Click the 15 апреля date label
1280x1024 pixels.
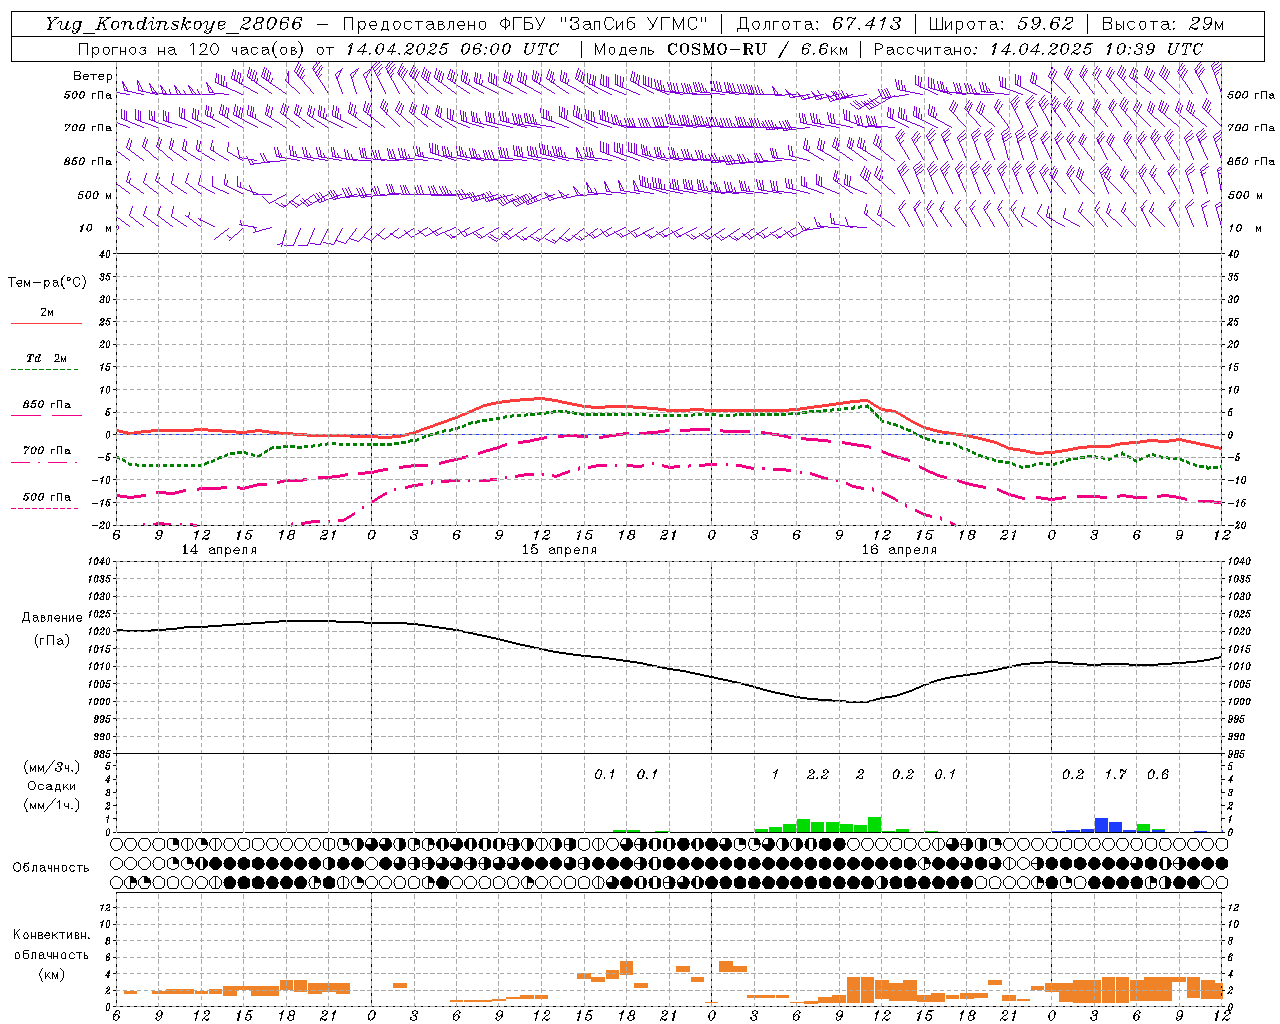pyautogui.click(x=559, y=550)
